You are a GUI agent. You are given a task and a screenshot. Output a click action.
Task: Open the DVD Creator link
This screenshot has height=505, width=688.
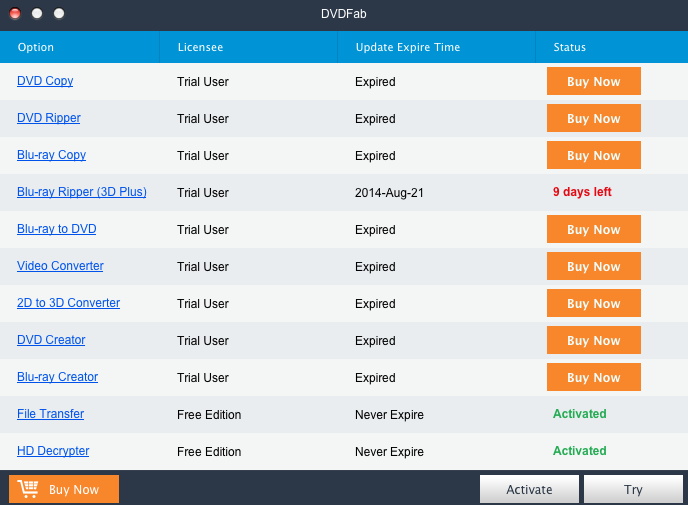pos(51,340)
